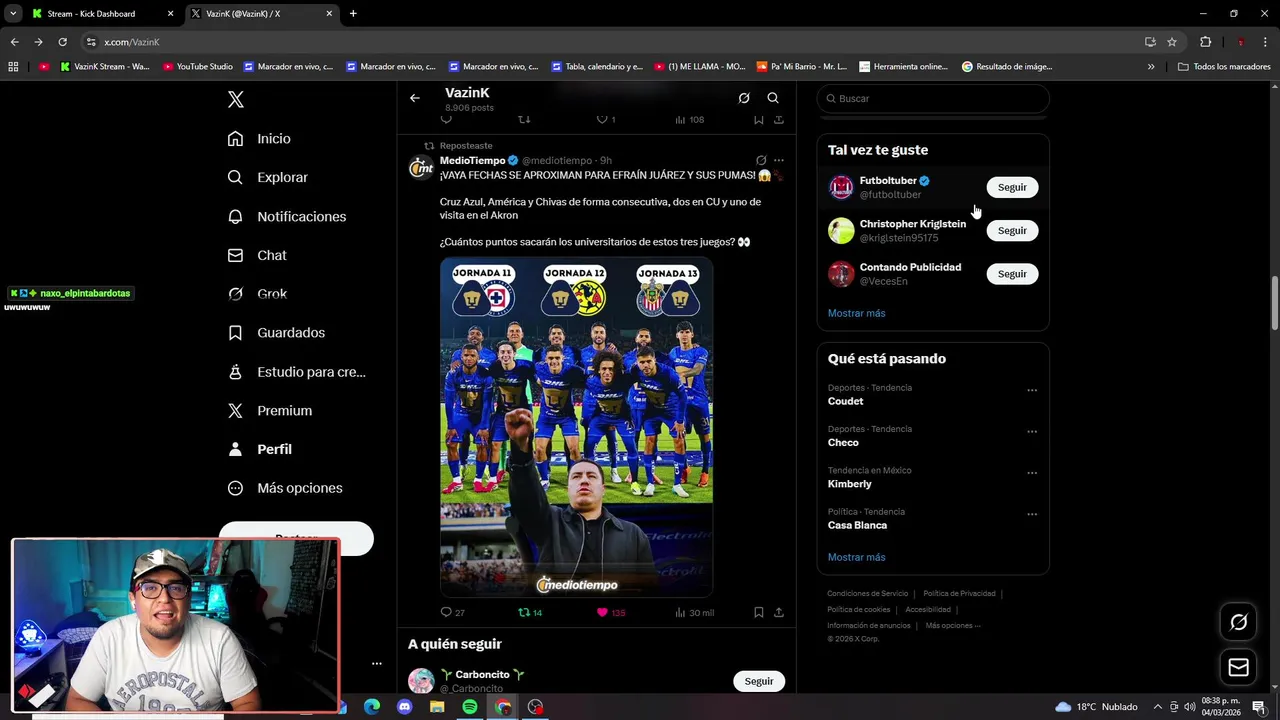Click the Buscar search field
The image size is (1280, 720).
(933, 98)
